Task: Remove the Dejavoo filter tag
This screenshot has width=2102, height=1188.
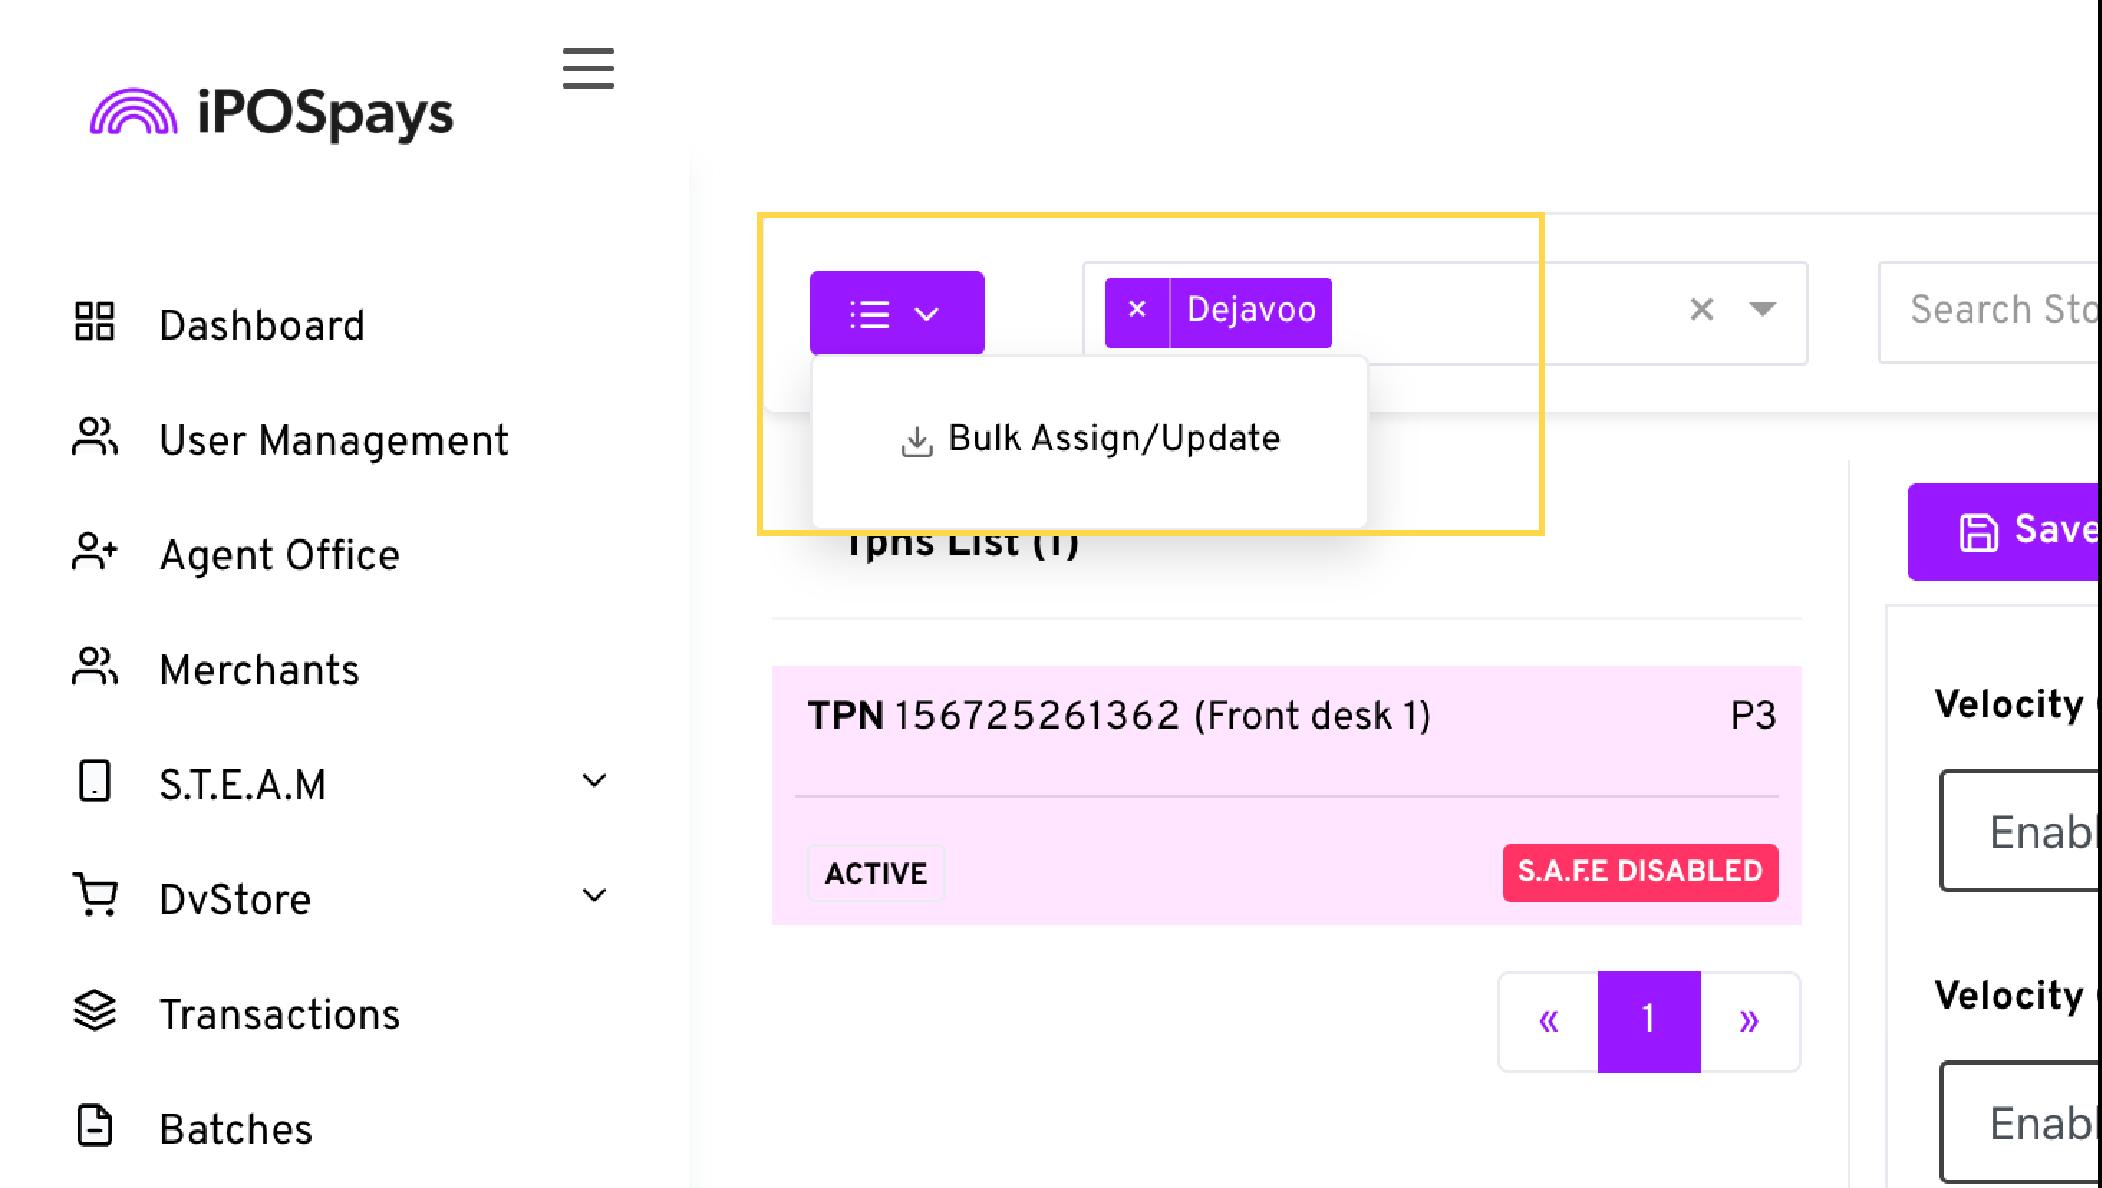Action: click(x=1137, y=310)
